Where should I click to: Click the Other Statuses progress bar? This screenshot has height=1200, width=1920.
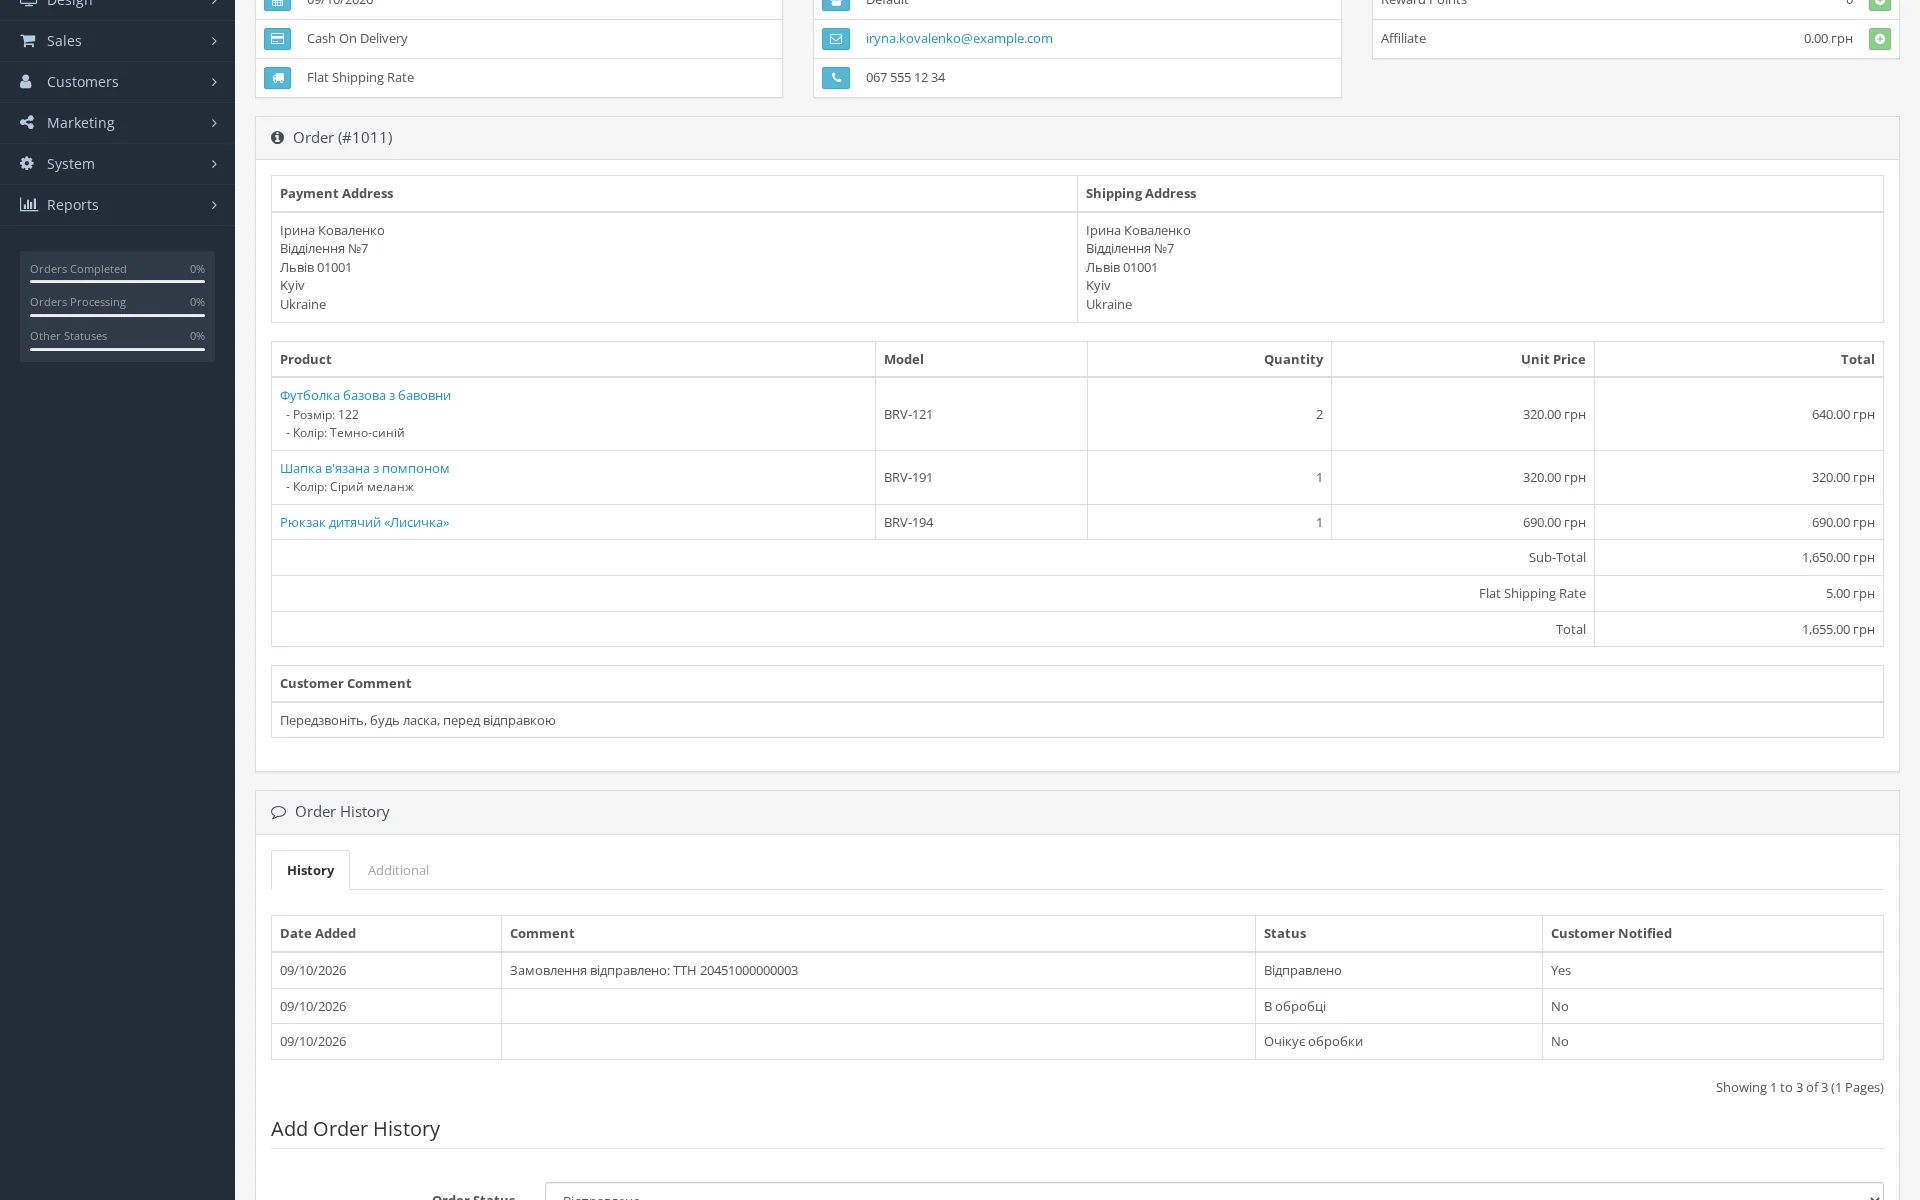pyautogui.click(x=117, y=349)
